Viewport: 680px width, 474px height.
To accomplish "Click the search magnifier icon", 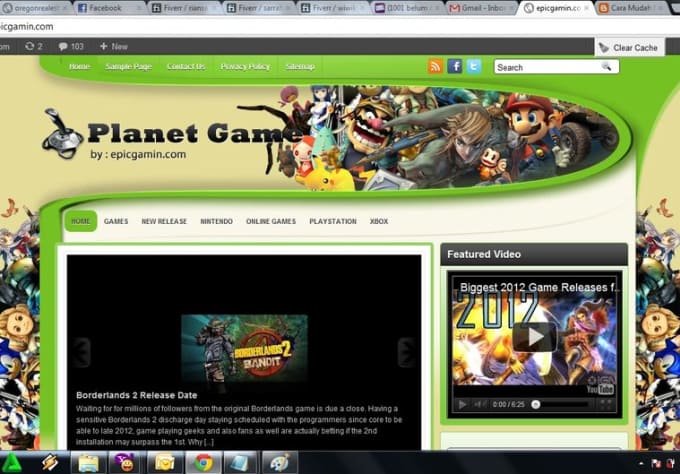I will [x=606, y=67].
